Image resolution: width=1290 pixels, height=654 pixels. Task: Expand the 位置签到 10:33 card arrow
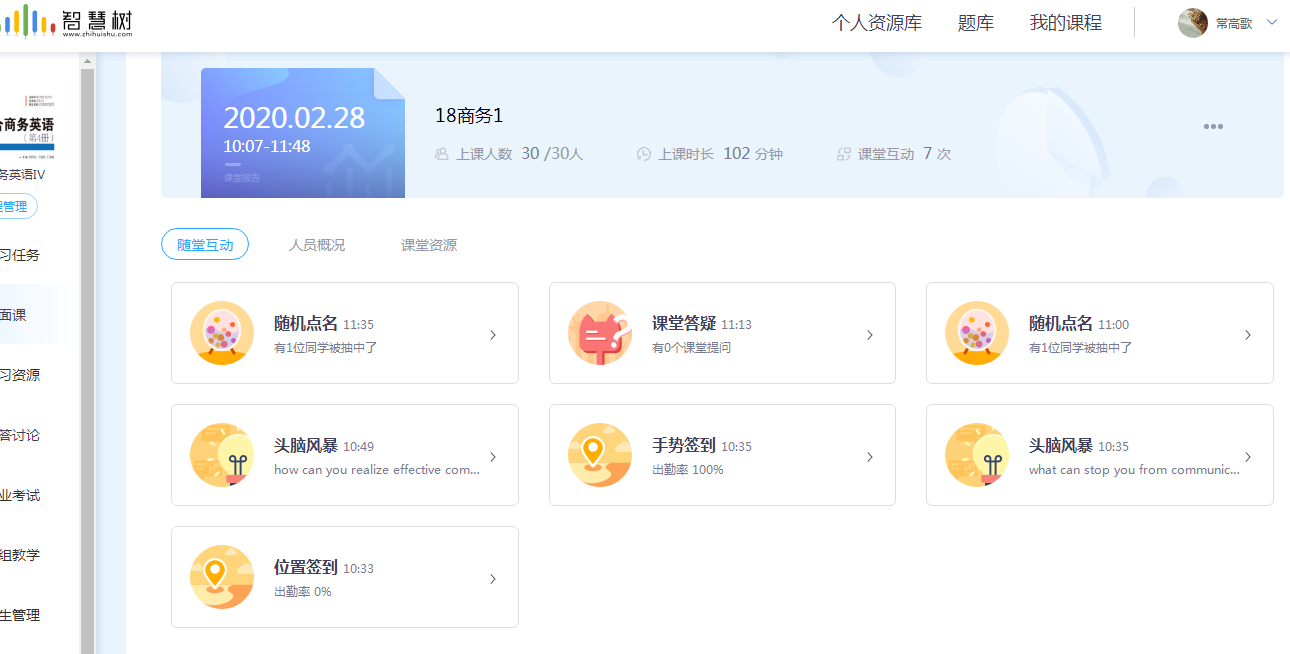coord(493,579)
